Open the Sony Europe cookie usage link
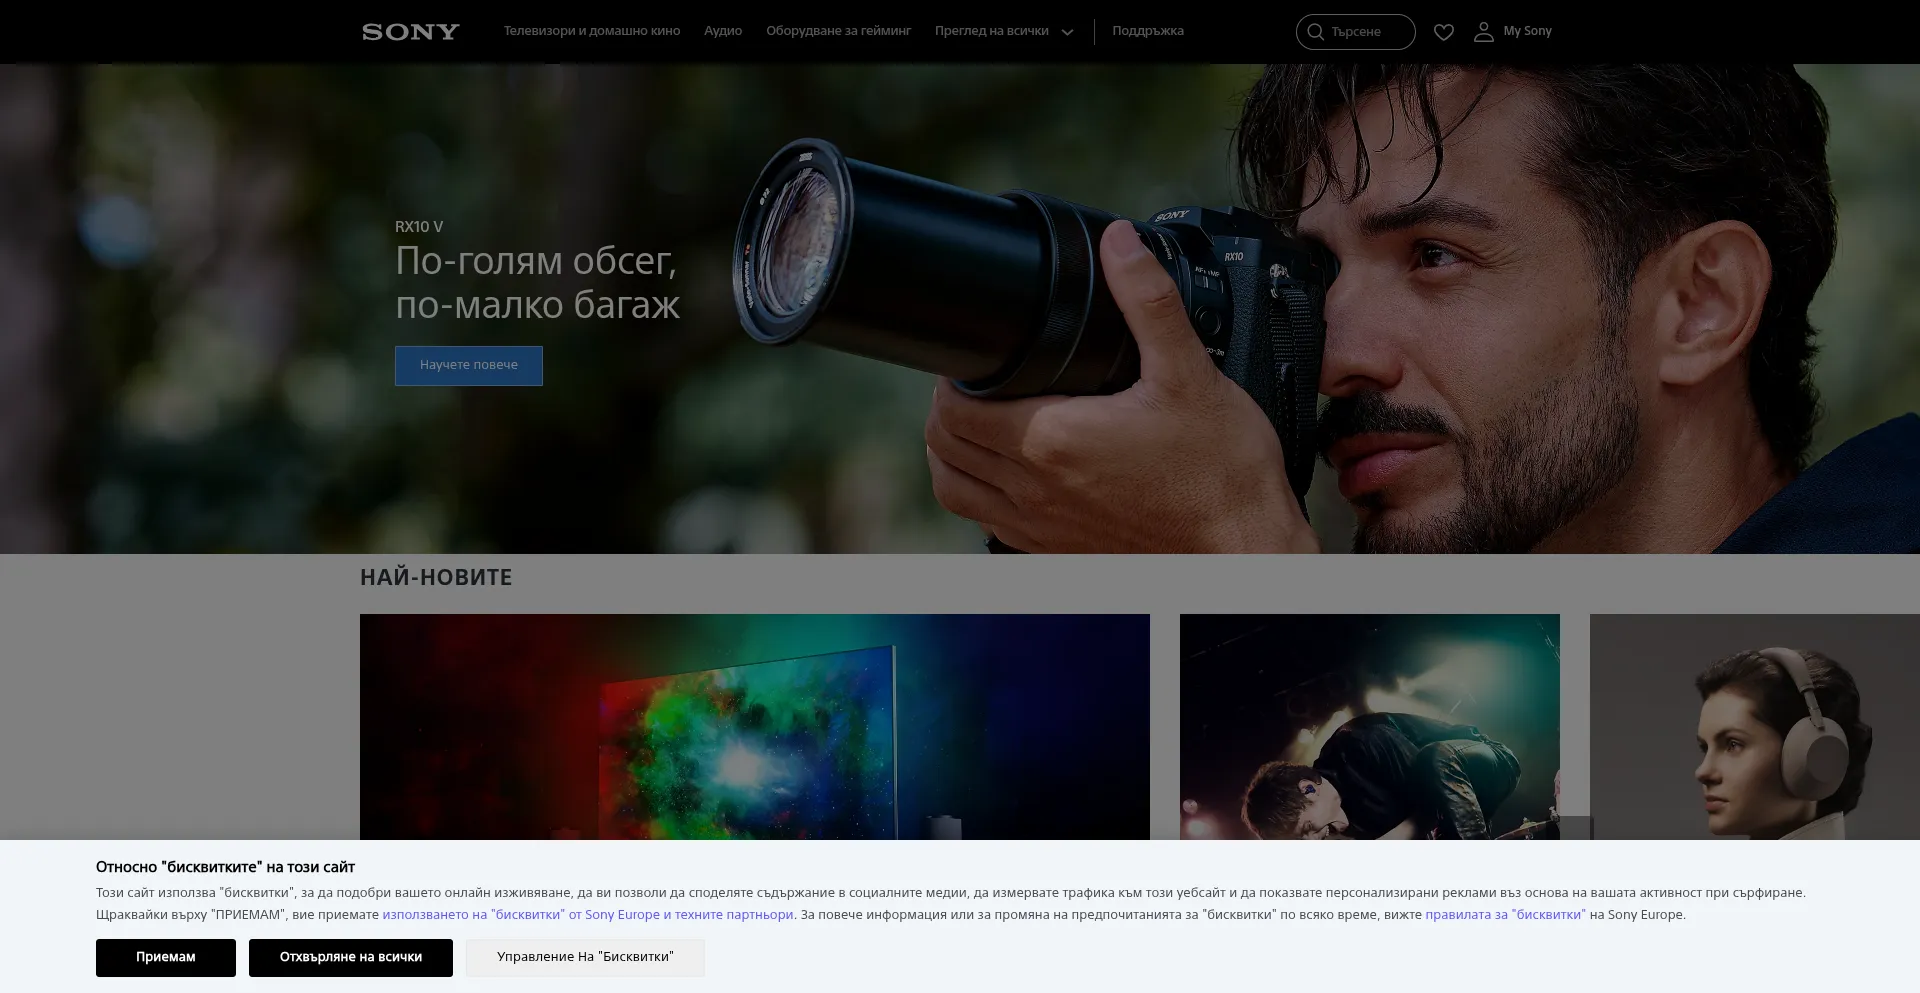This screenshot has height=993, width=1920. tap(588, 914)
